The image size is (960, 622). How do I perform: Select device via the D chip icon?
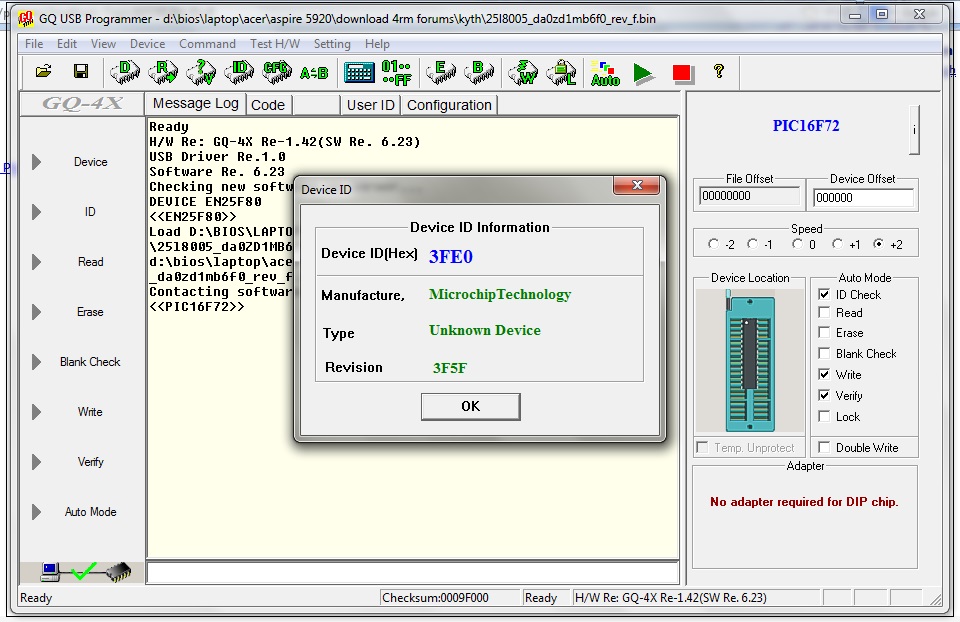(x=125, y=72)
